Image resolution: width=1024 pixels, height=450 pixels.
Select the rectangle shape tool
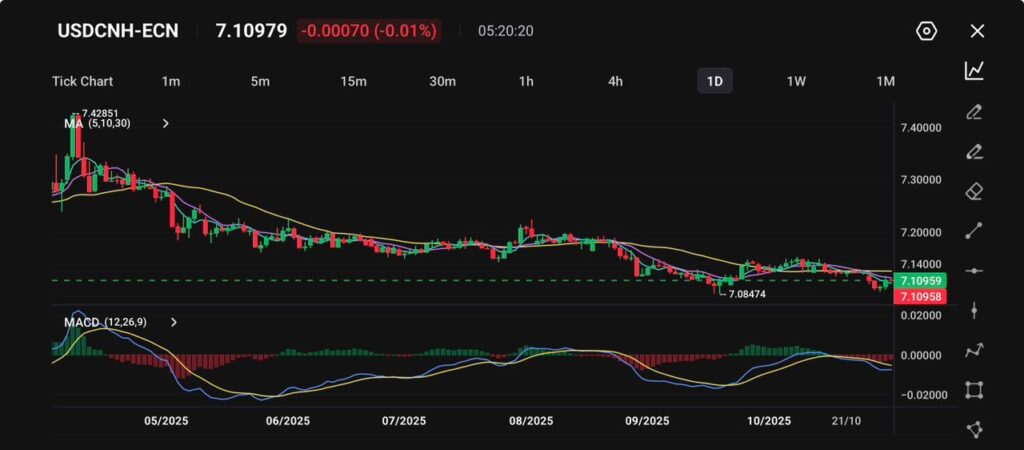coord(974,390)
